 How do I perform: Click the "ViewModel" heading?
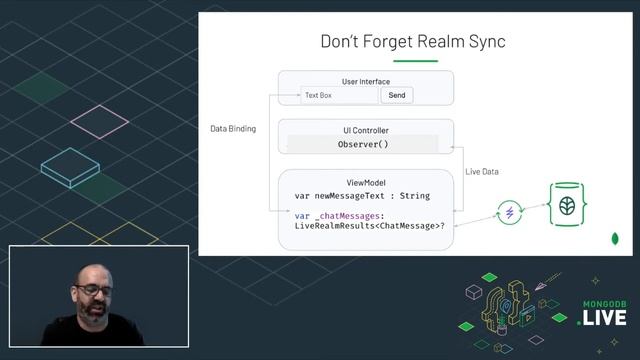366,183
